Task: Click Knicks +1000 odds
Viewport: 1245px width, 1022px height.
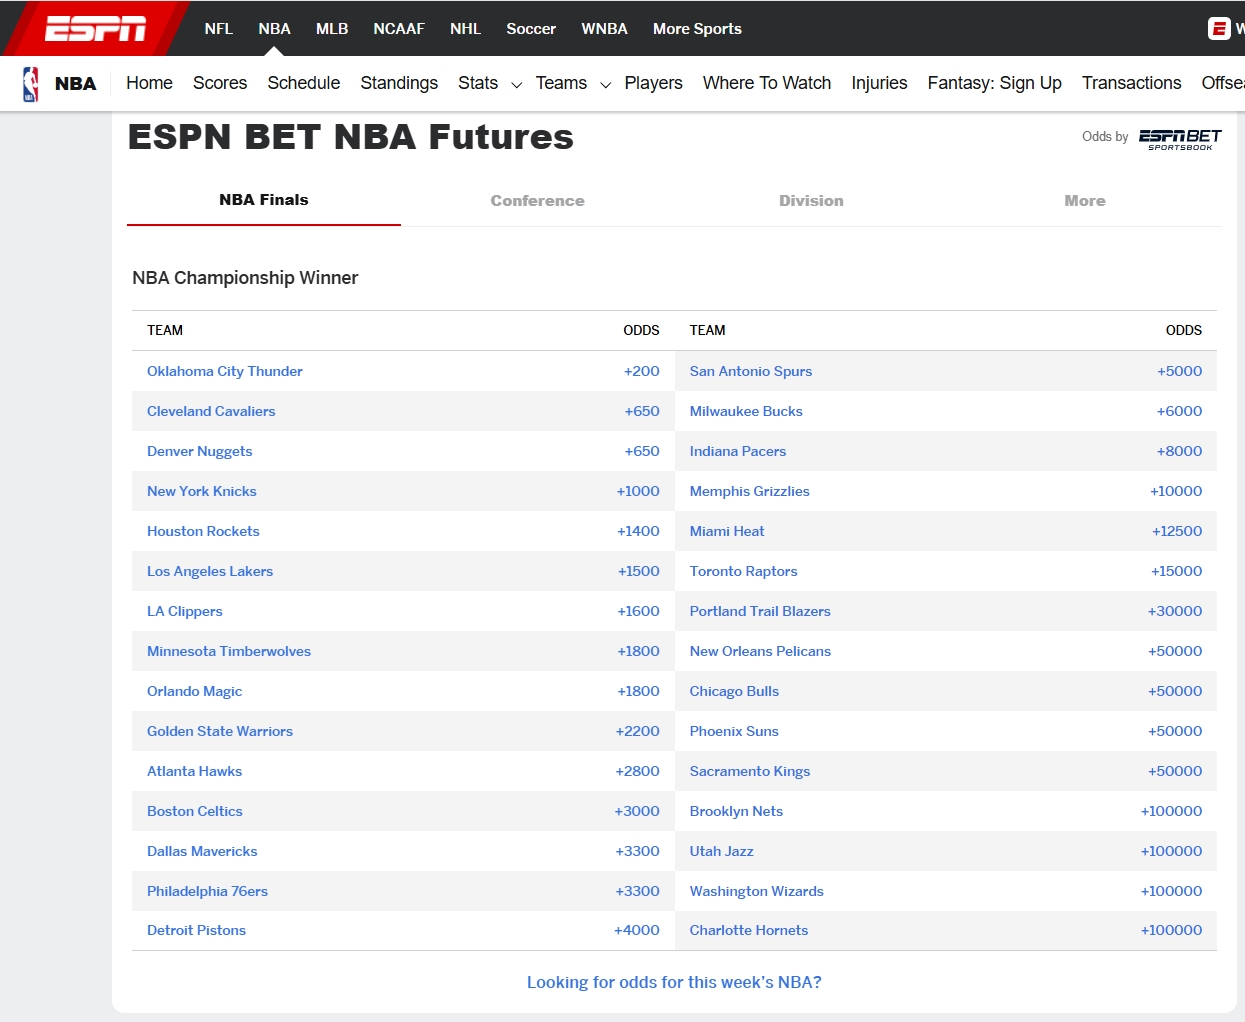Action: coord(638,491)
